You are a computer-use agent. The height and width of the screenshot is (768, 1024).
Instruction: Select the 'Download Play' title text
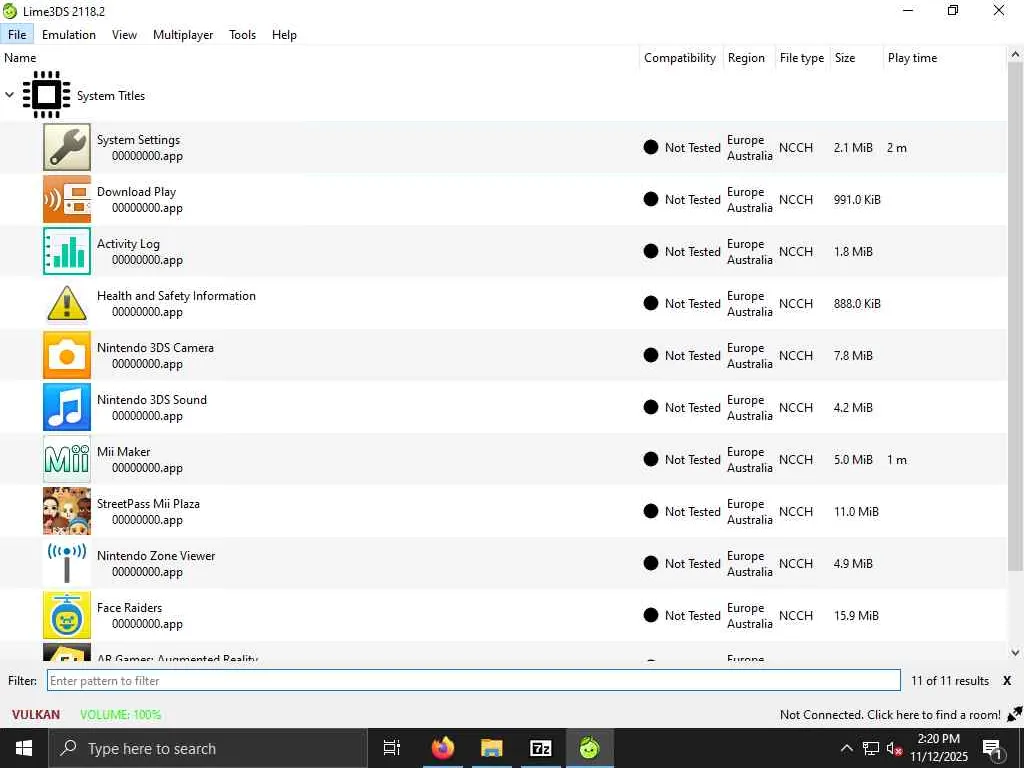(136, 191)
